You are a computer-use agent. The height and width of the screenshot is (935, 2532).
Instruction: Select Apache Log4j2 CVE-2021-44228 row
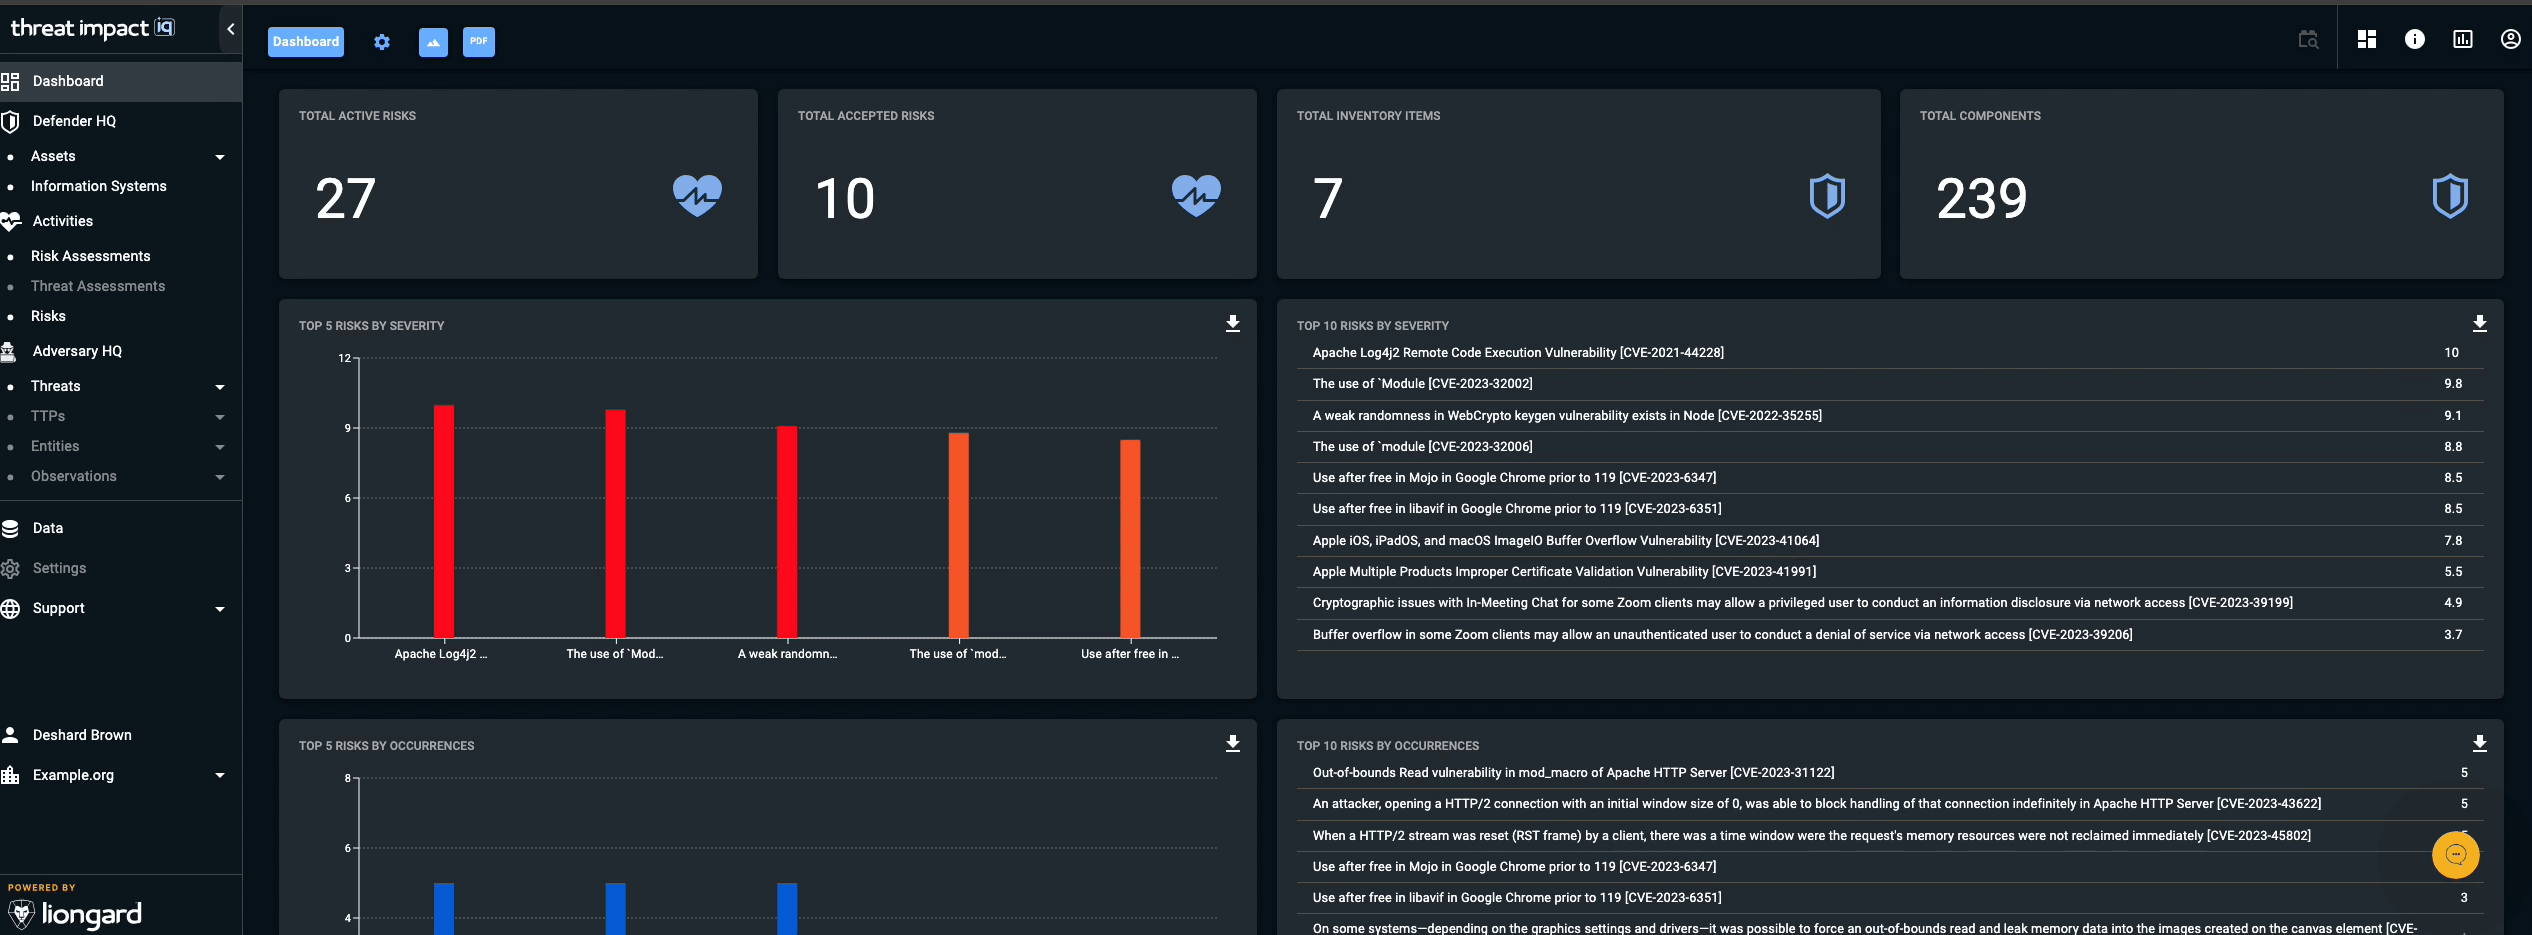tap(1890, 353)
